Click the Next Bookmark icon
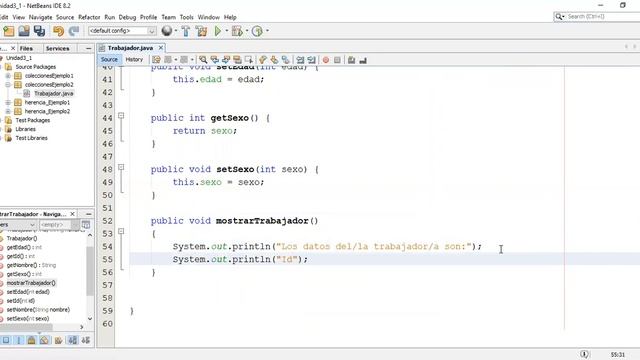Viewport: 640px width, 360px height. (x=274, y=60)
